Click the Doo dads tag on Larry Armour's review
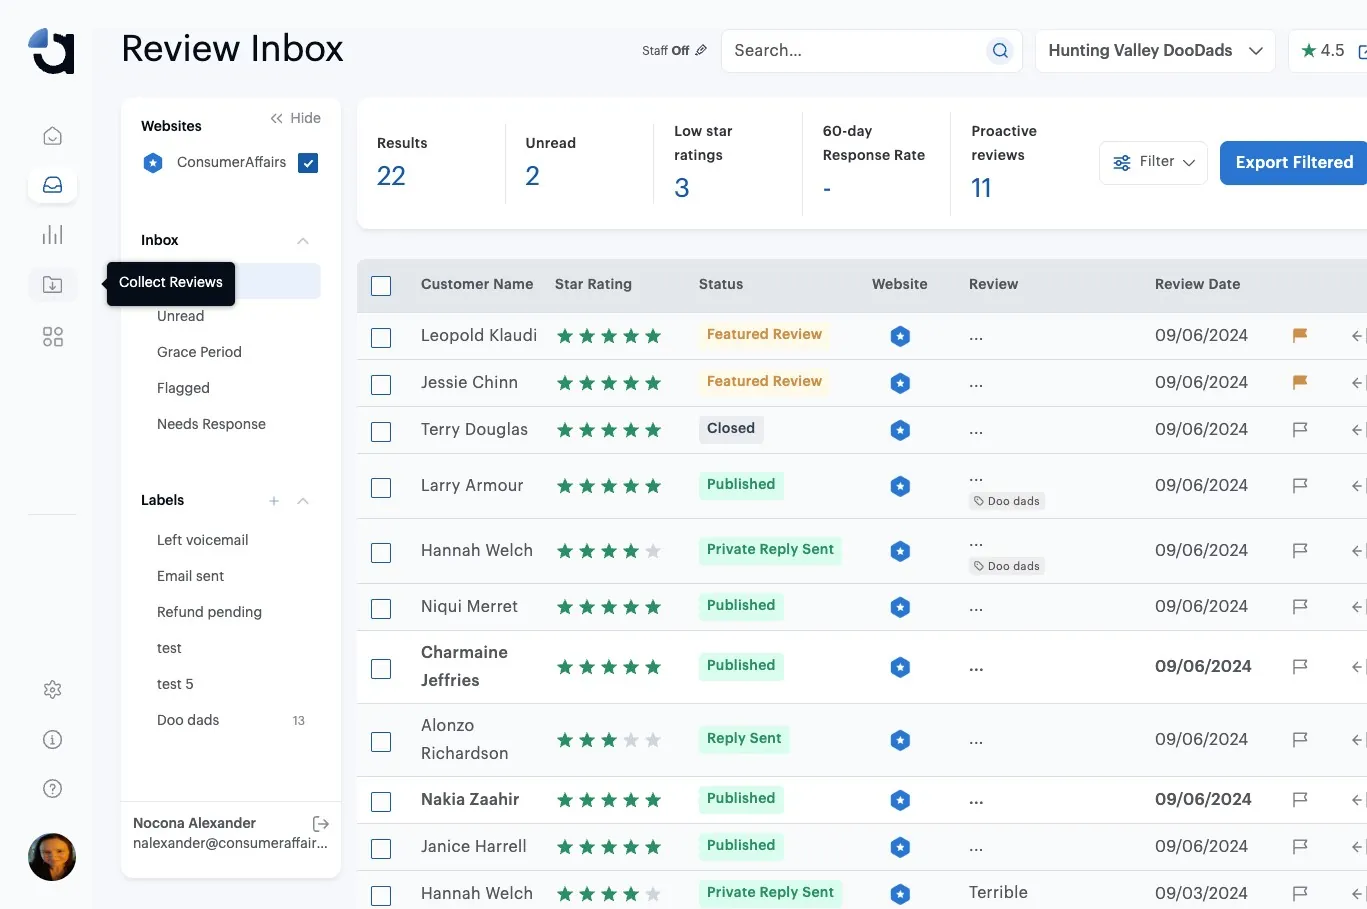Screen dimensions: 1367x909 pos(1007,501)
